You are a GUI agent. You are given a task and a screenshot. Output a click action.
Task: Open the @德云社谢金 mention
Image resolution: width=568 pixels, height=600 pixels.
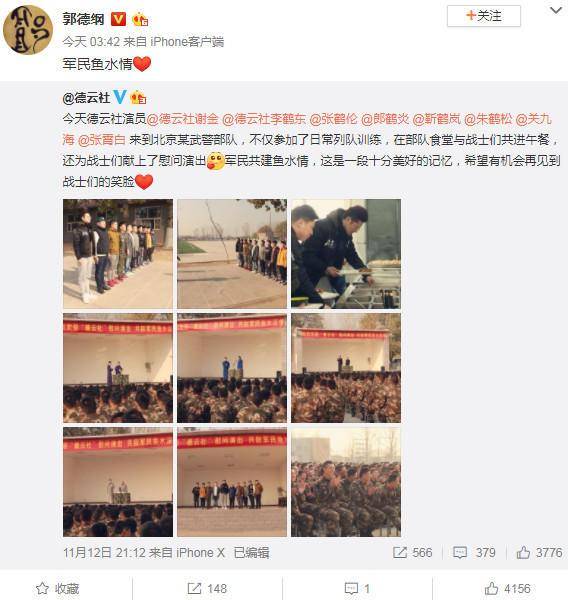(182, 119)
